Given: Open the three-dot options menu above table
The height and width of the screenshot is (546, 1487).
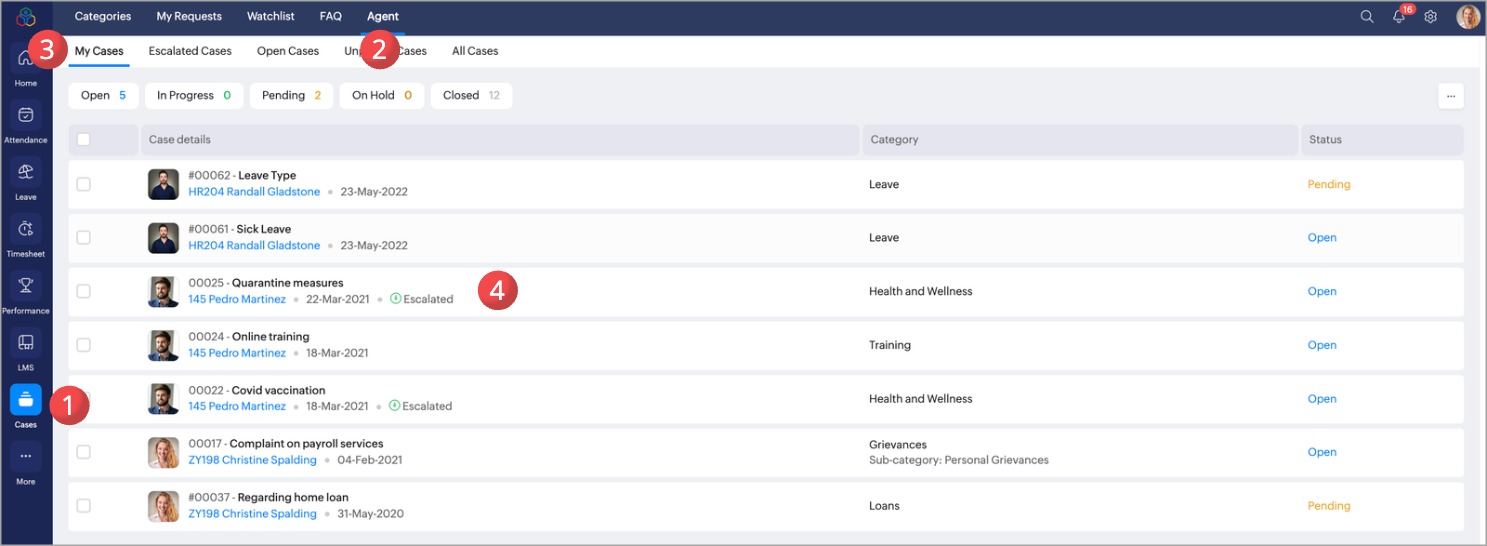Looking at the screenshot, I should click(1450, 96).
